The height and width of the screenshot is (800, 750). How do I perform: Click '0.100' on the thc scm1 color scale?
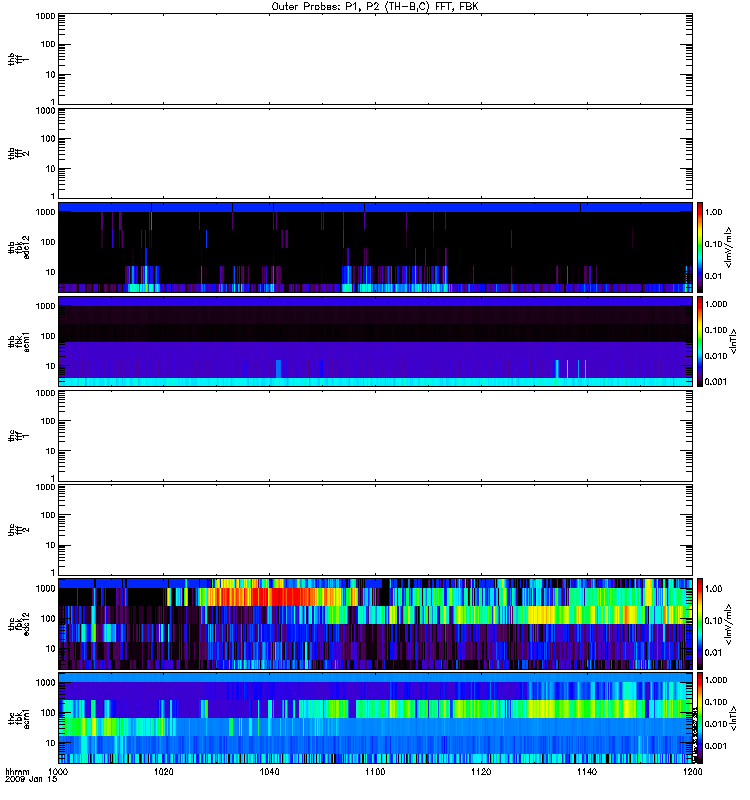716,702
